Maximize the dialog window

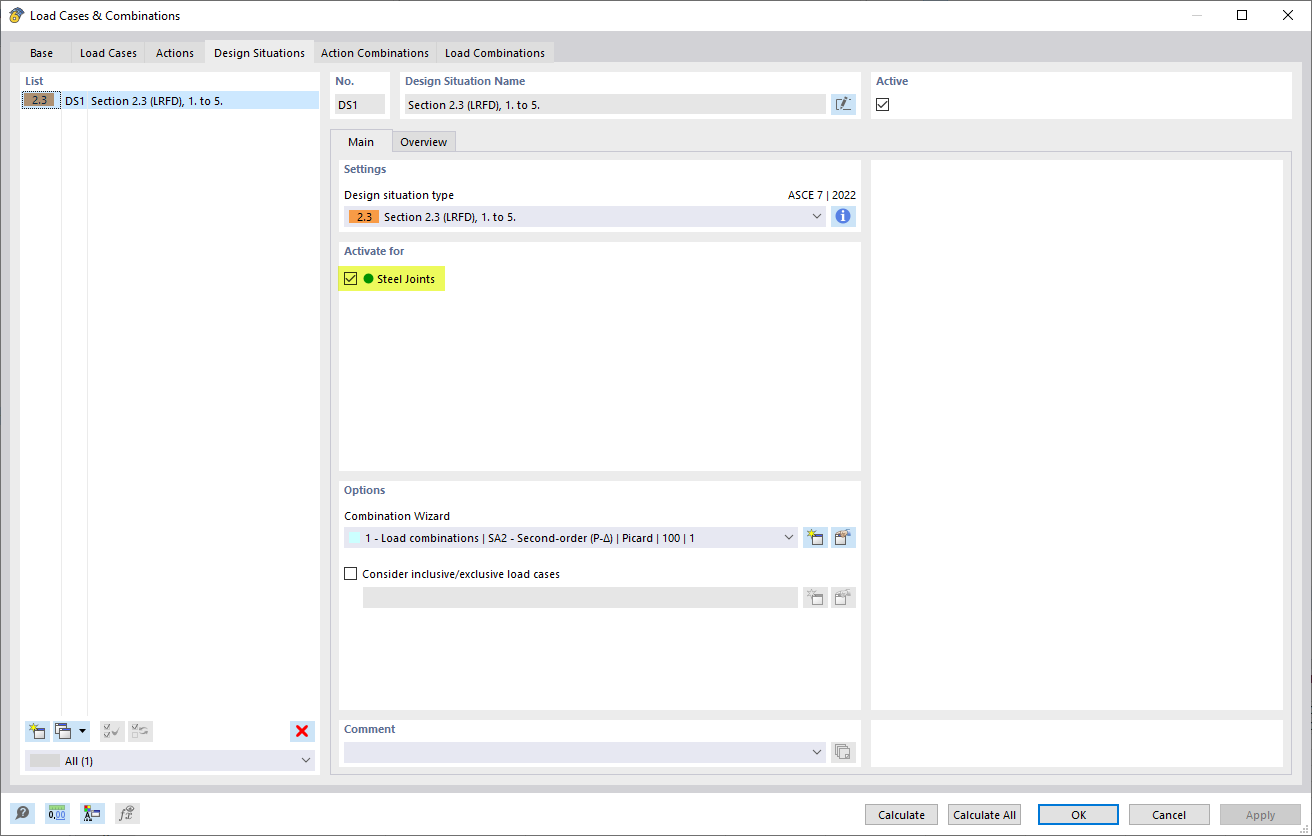[1242, 15]
